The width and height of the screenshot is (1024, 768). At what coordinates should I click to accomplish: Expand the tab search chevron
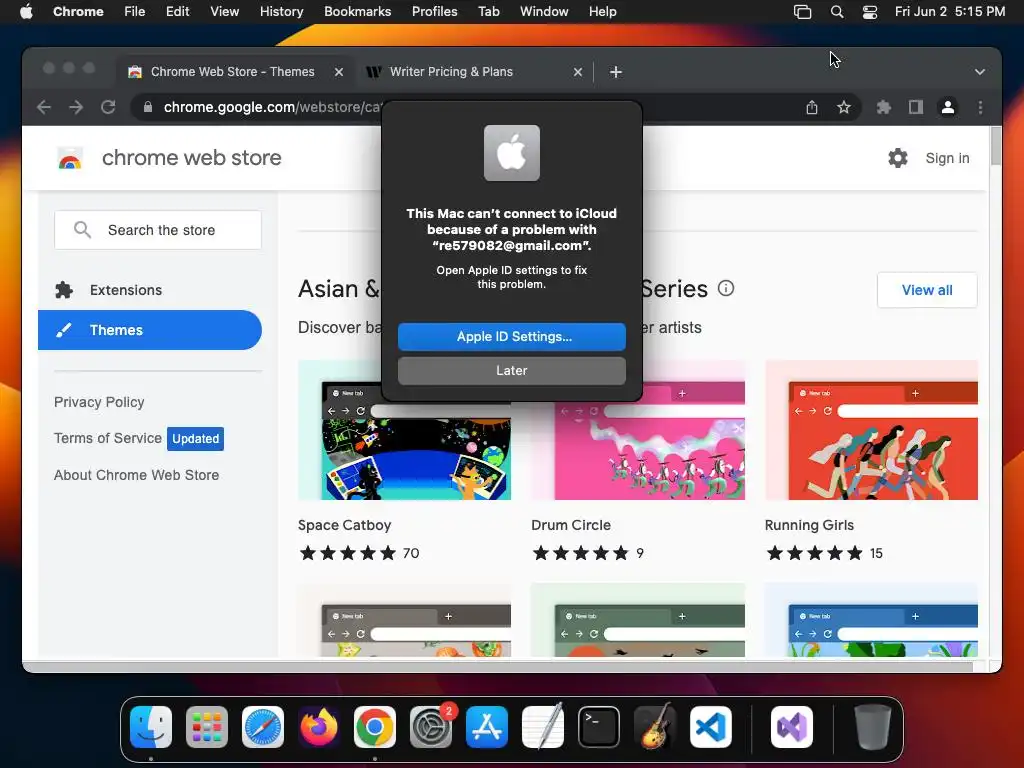pos(980,72)
